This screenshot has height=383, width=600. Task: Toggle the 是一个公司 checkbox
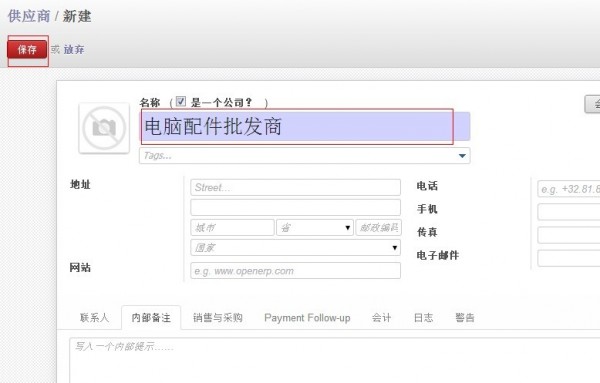click(x=181, y=101)
